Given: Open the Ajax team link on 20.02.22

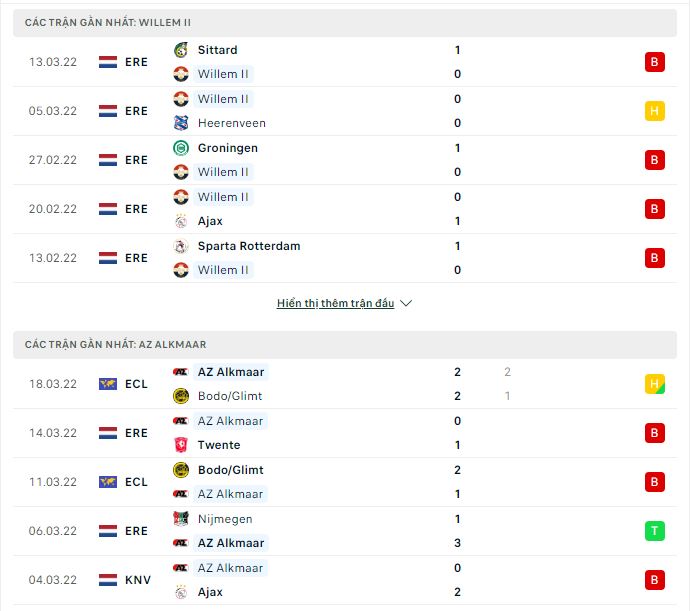Looking at the screenshot, I should tap(210, 221).
